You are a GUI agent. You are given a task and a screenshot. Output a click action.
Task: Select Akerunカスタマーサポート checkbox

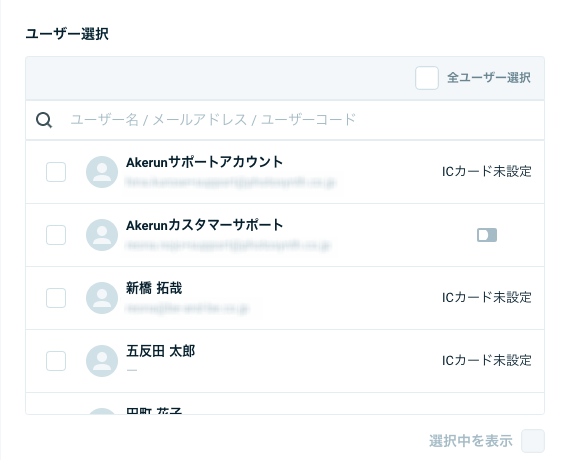56,235
